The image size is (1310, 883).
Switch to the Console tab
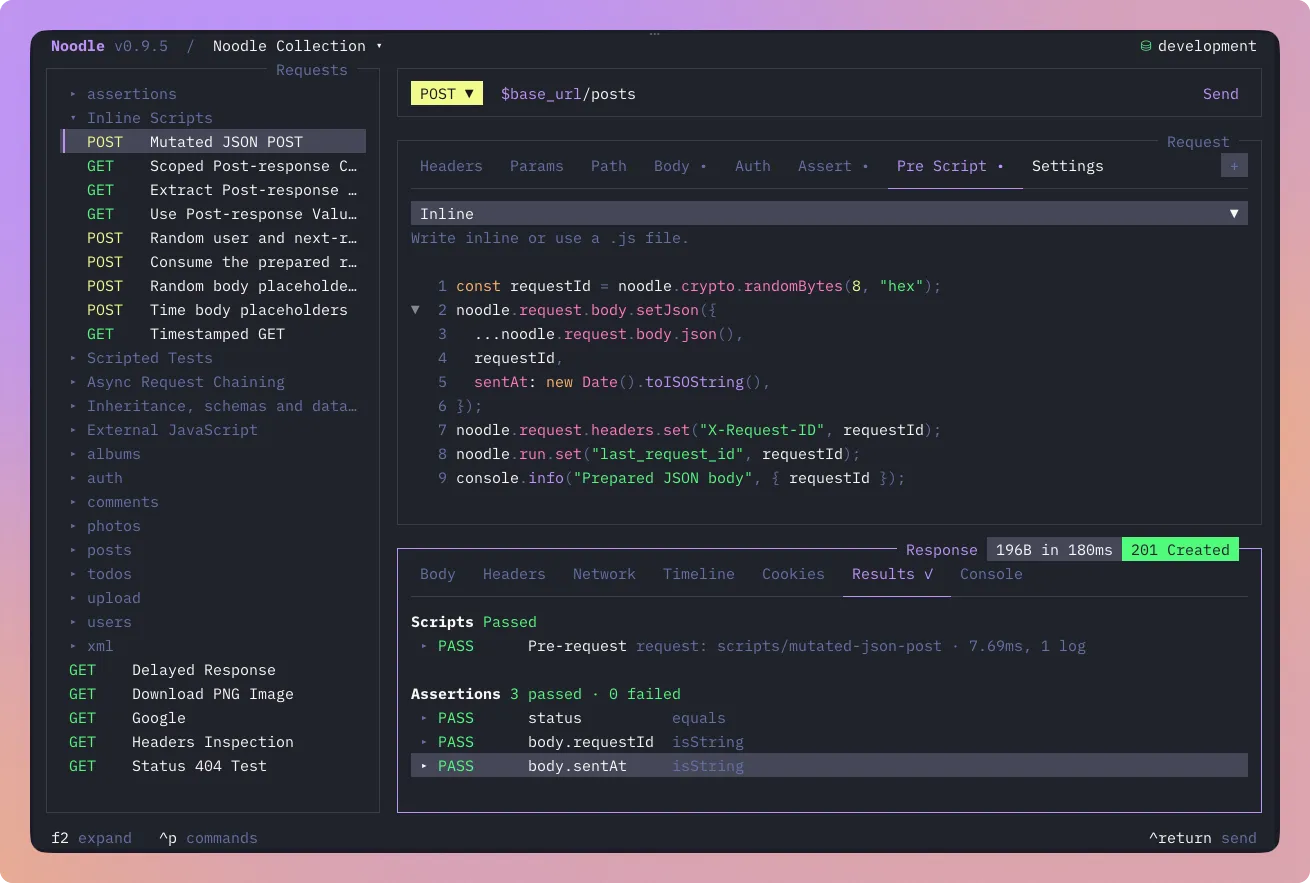coord(991,574)
